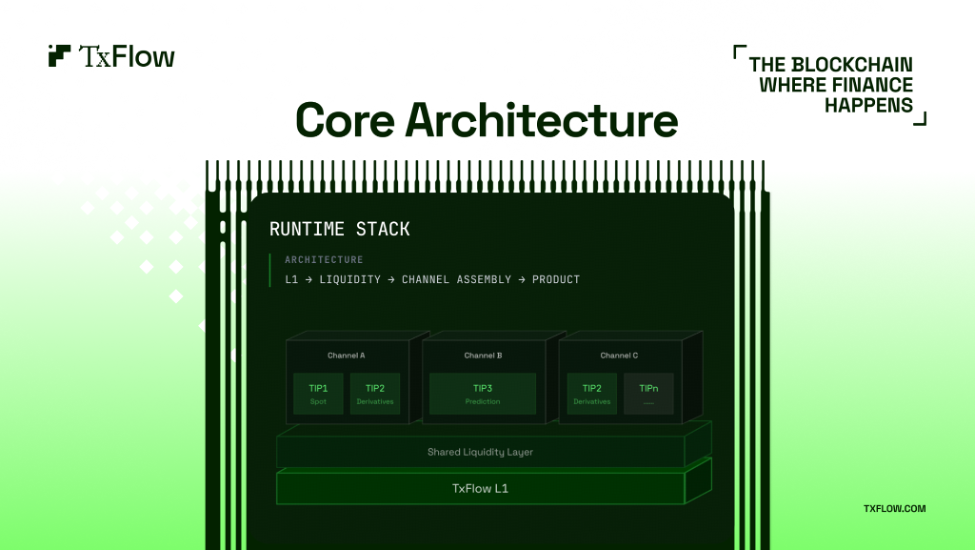Click the Shared Liquidity Layer bar
977x550 pixels.
[x=480, y=452]
